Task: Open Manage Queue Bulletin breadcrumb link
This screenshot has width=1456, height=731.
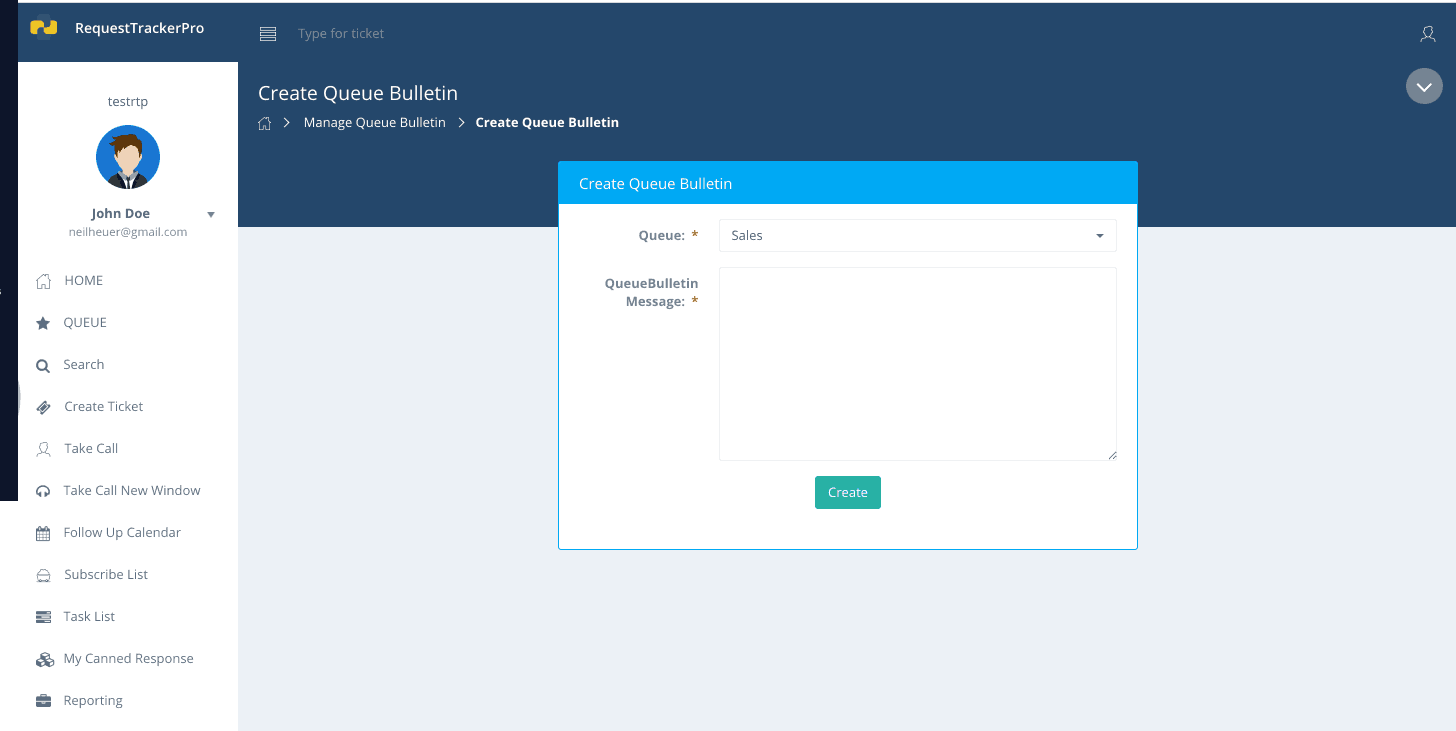Action: point(374,121)
